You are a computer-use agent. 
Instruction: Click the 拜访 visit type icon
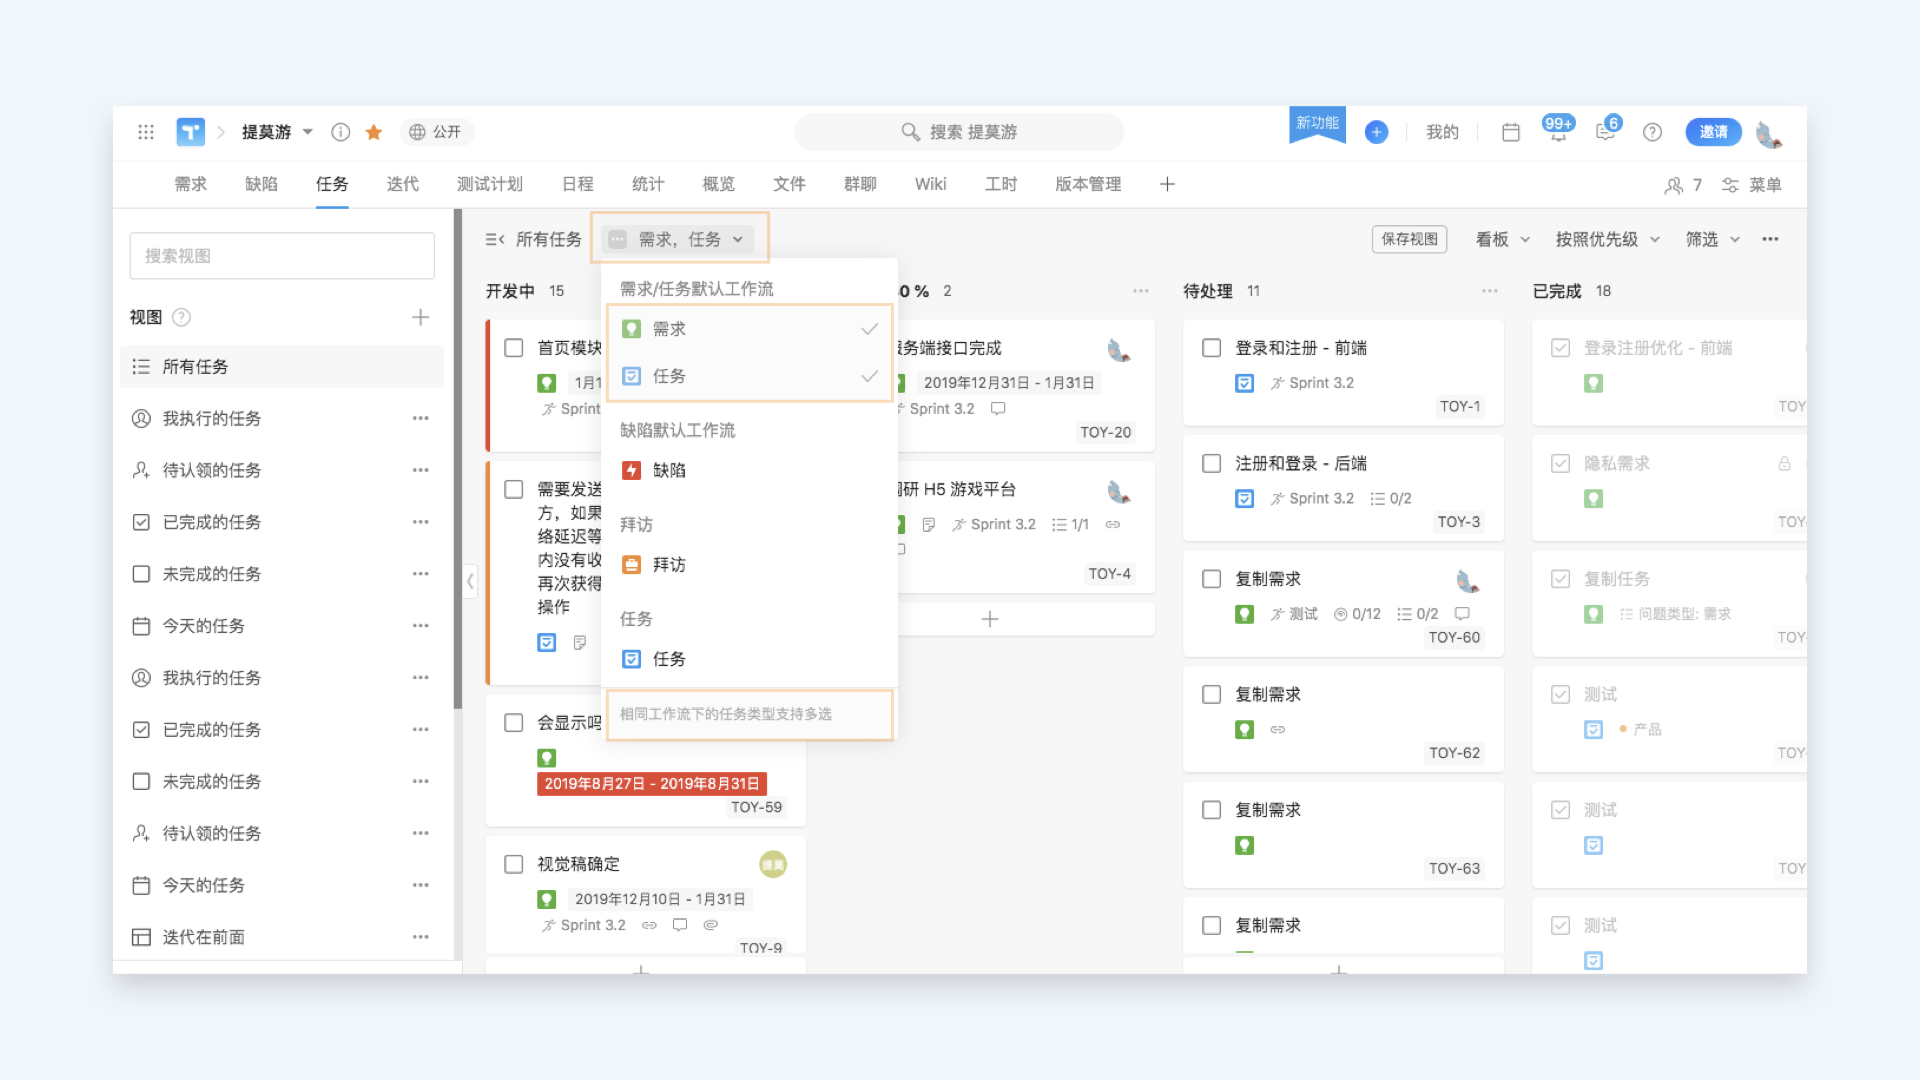(632, 564)
